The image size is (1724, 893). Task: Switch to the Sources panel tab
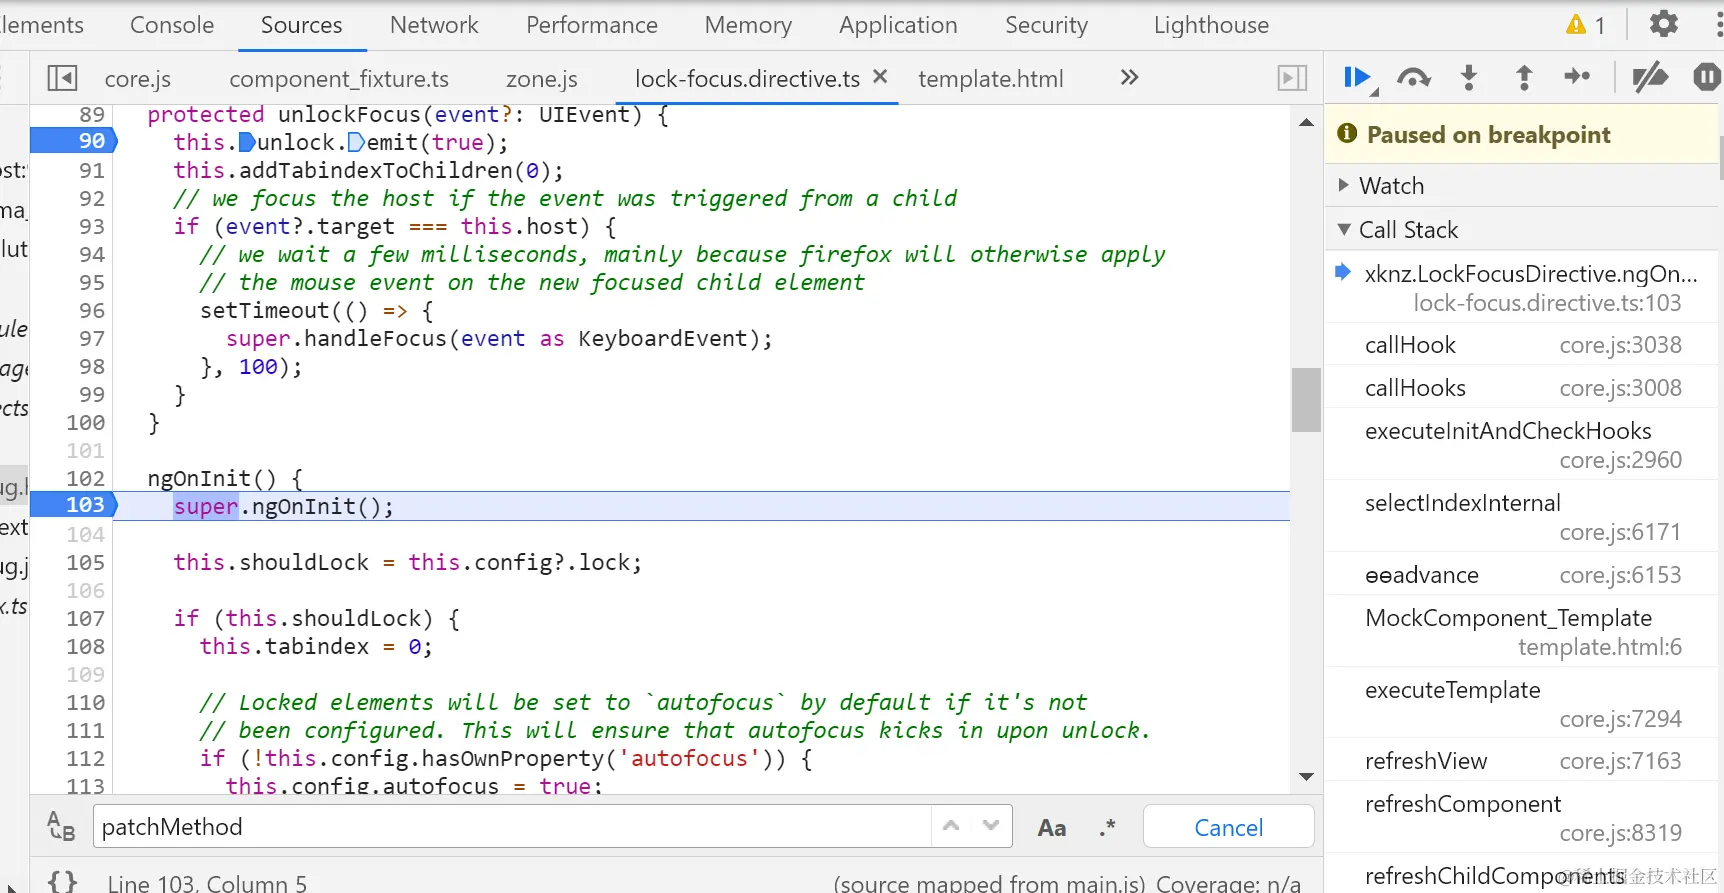[301, 25]
